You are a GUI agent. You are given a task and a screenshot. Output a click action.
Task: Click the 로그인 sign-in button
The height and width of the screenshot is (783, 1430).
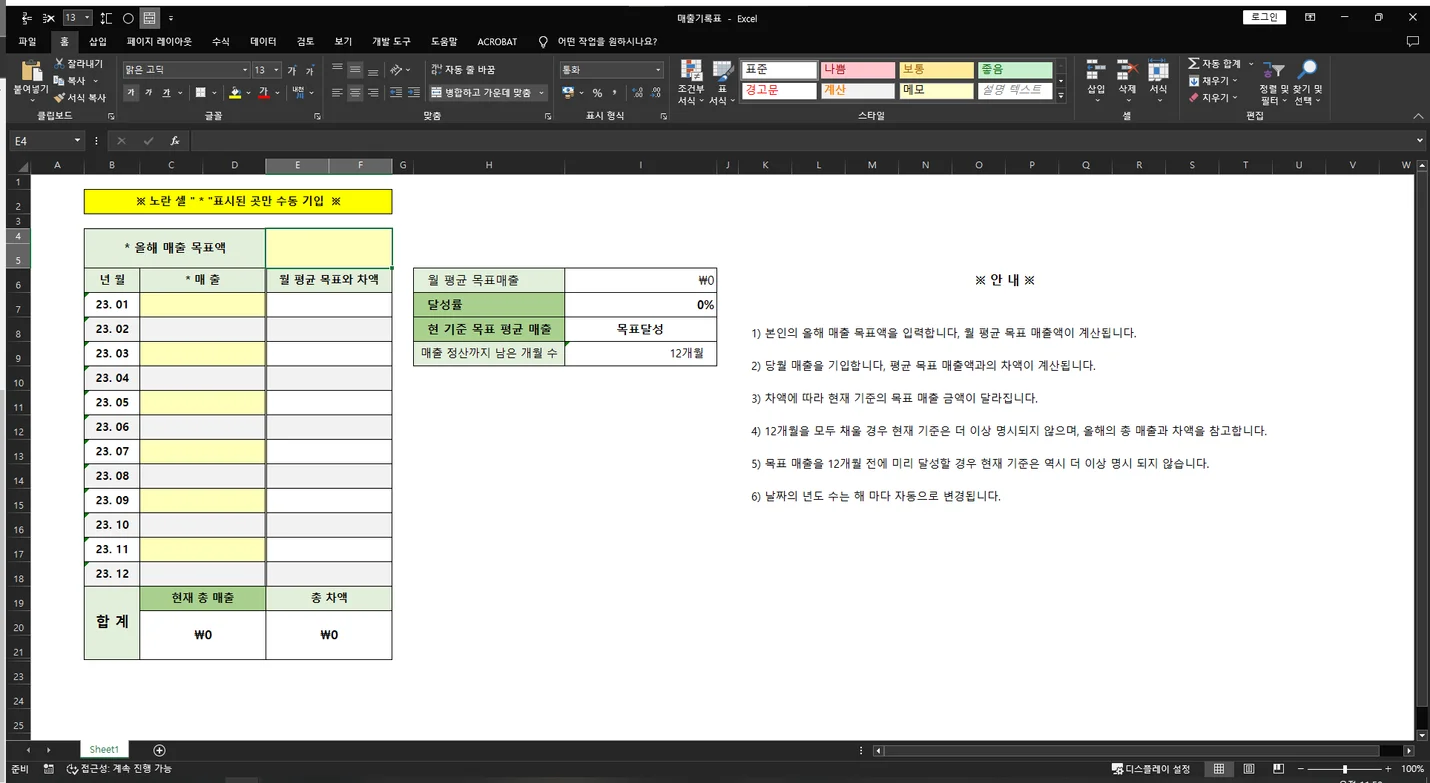[x=1265, y=17]
